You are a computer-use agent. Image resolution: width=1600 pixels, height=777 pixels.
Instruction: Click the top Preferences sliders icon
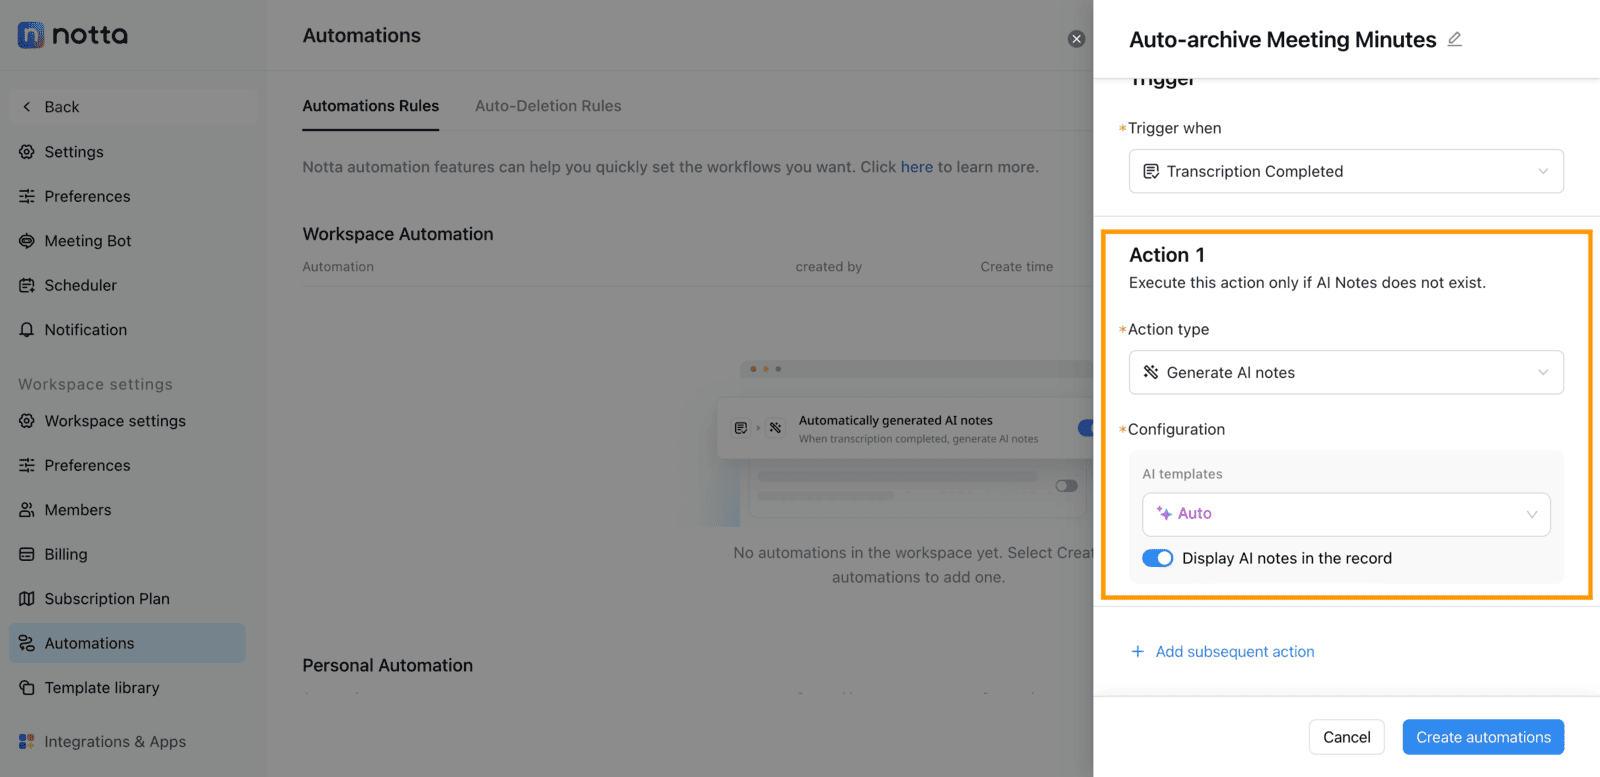(27, 196)
